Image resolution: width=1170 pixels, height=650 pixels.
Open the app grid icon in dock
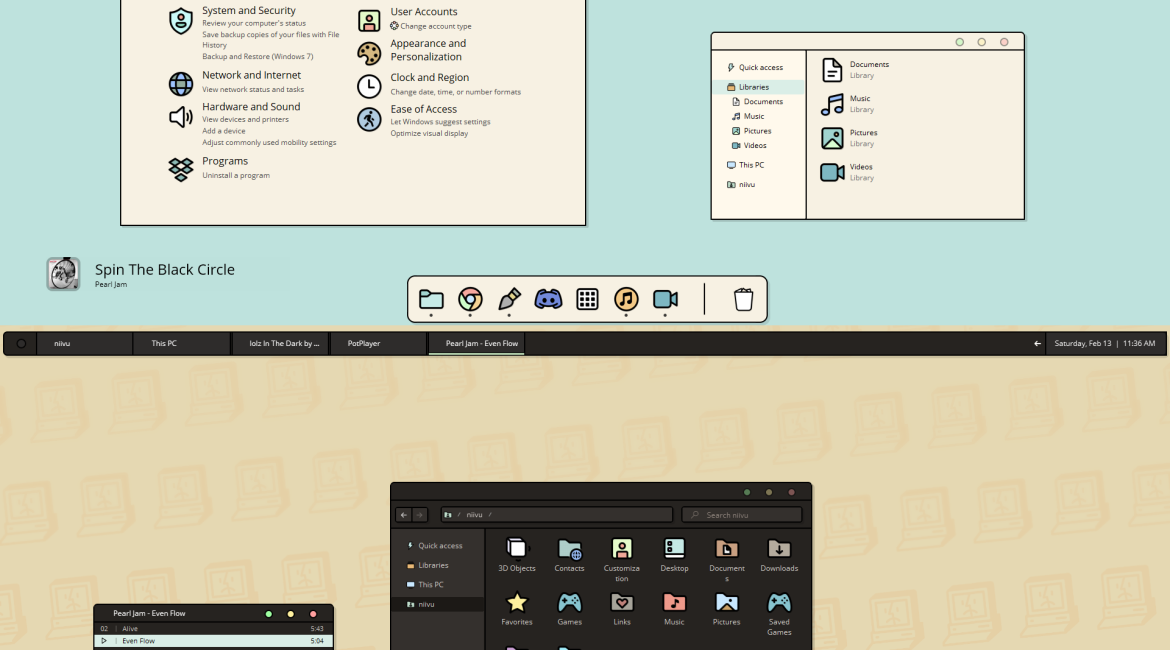pyautogui.click(x=587, y=299)
